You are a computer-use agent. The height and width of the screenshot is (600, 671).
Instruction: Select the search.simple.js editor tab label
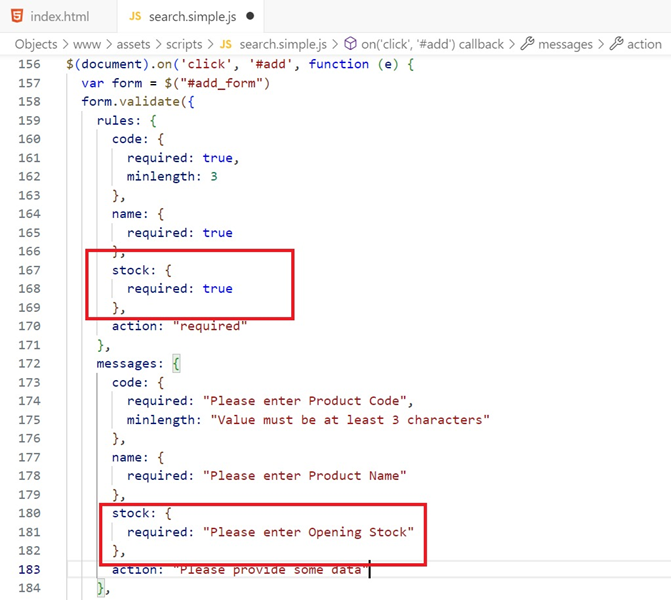click(x=194, y=17)
